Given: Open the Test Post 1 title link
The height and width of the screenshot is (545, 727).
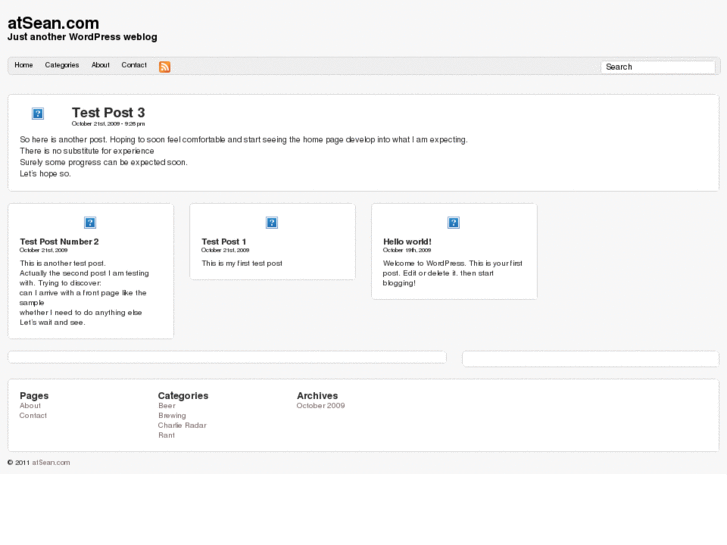Looking at the screenshot, I should click(x=223, y=241).
